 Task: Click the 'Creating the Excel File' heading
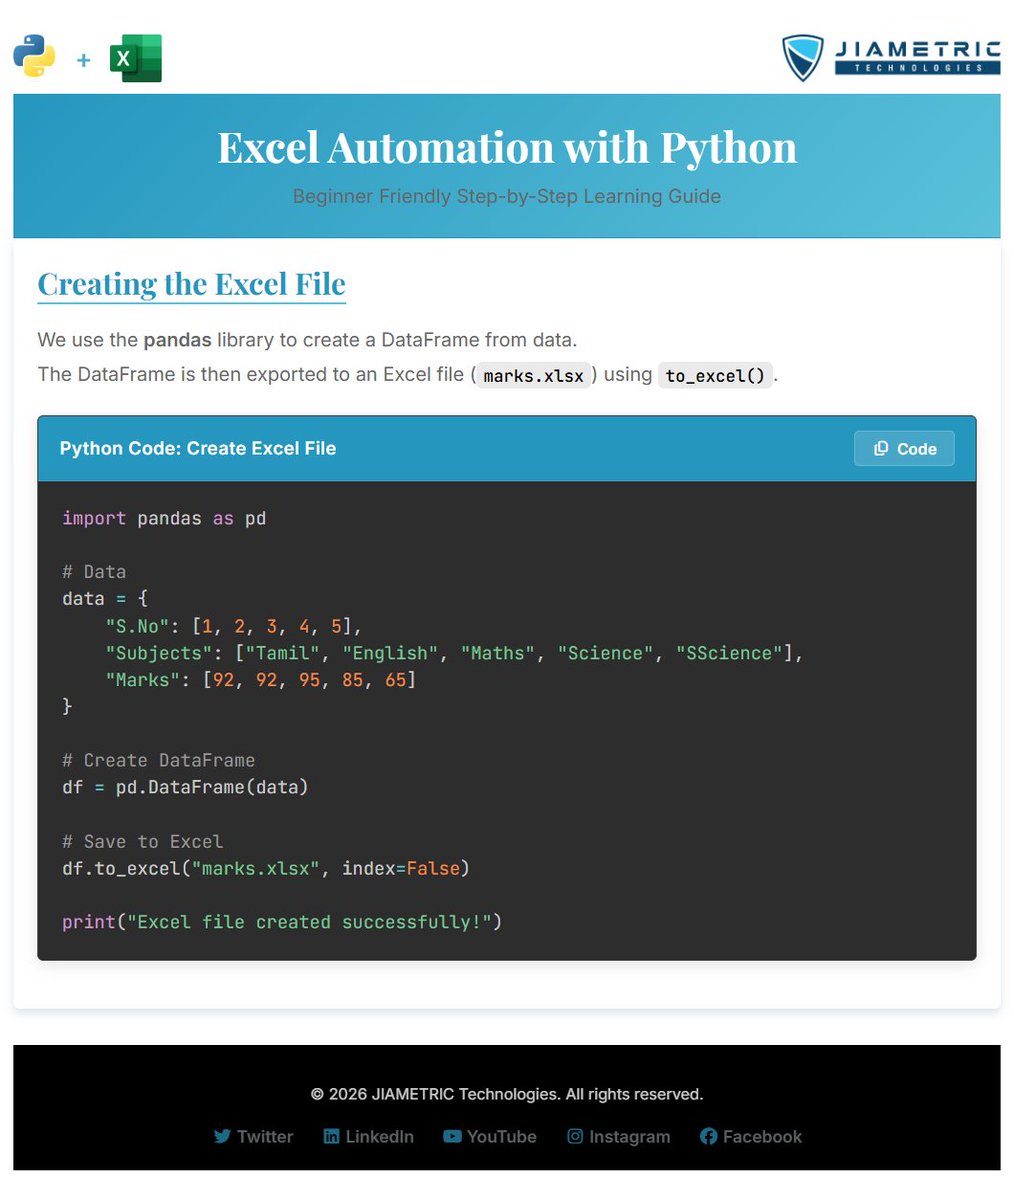(x=192, y=284)
